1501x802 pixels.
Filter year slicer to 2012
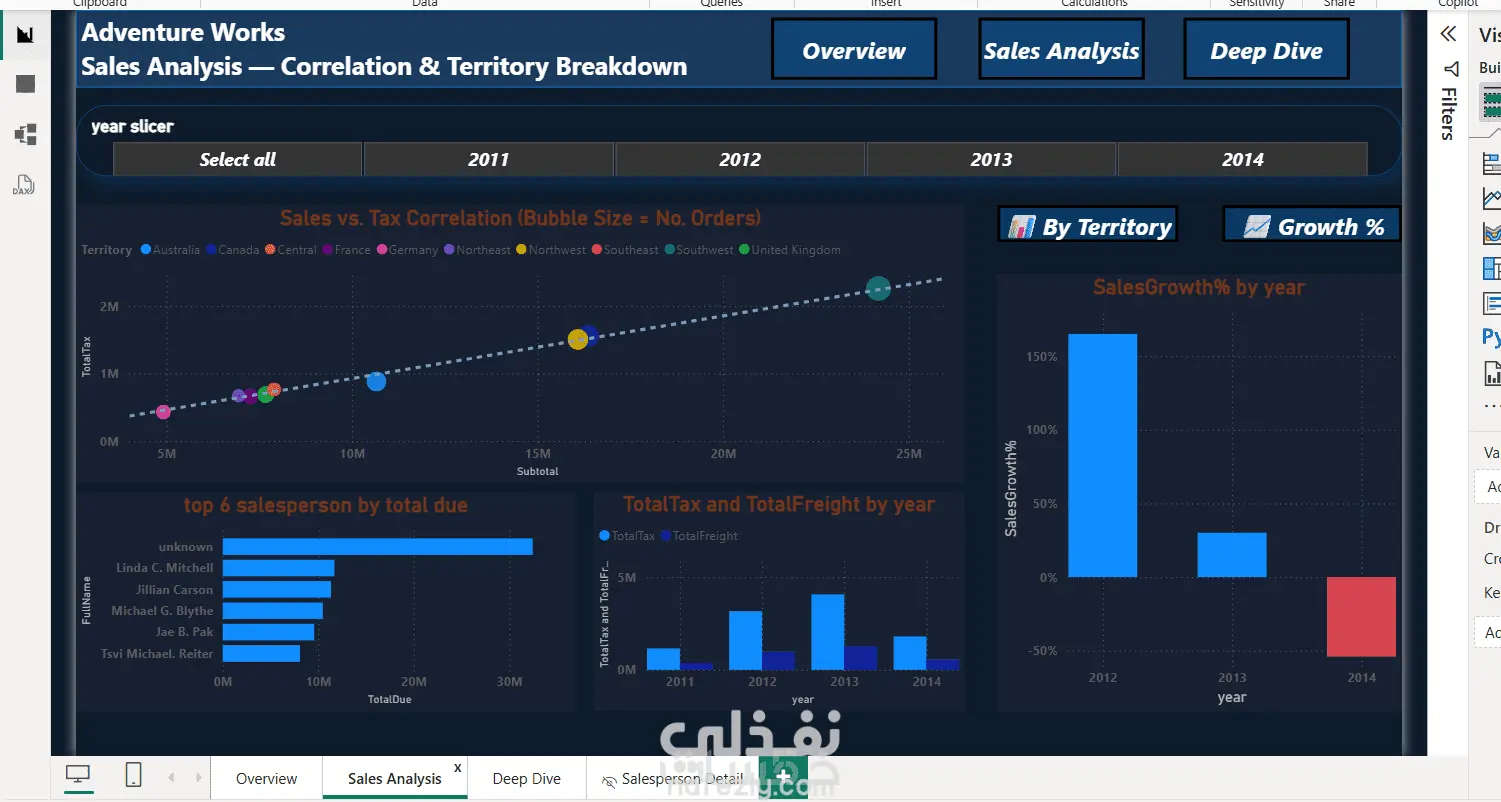[x=740, y=159]
